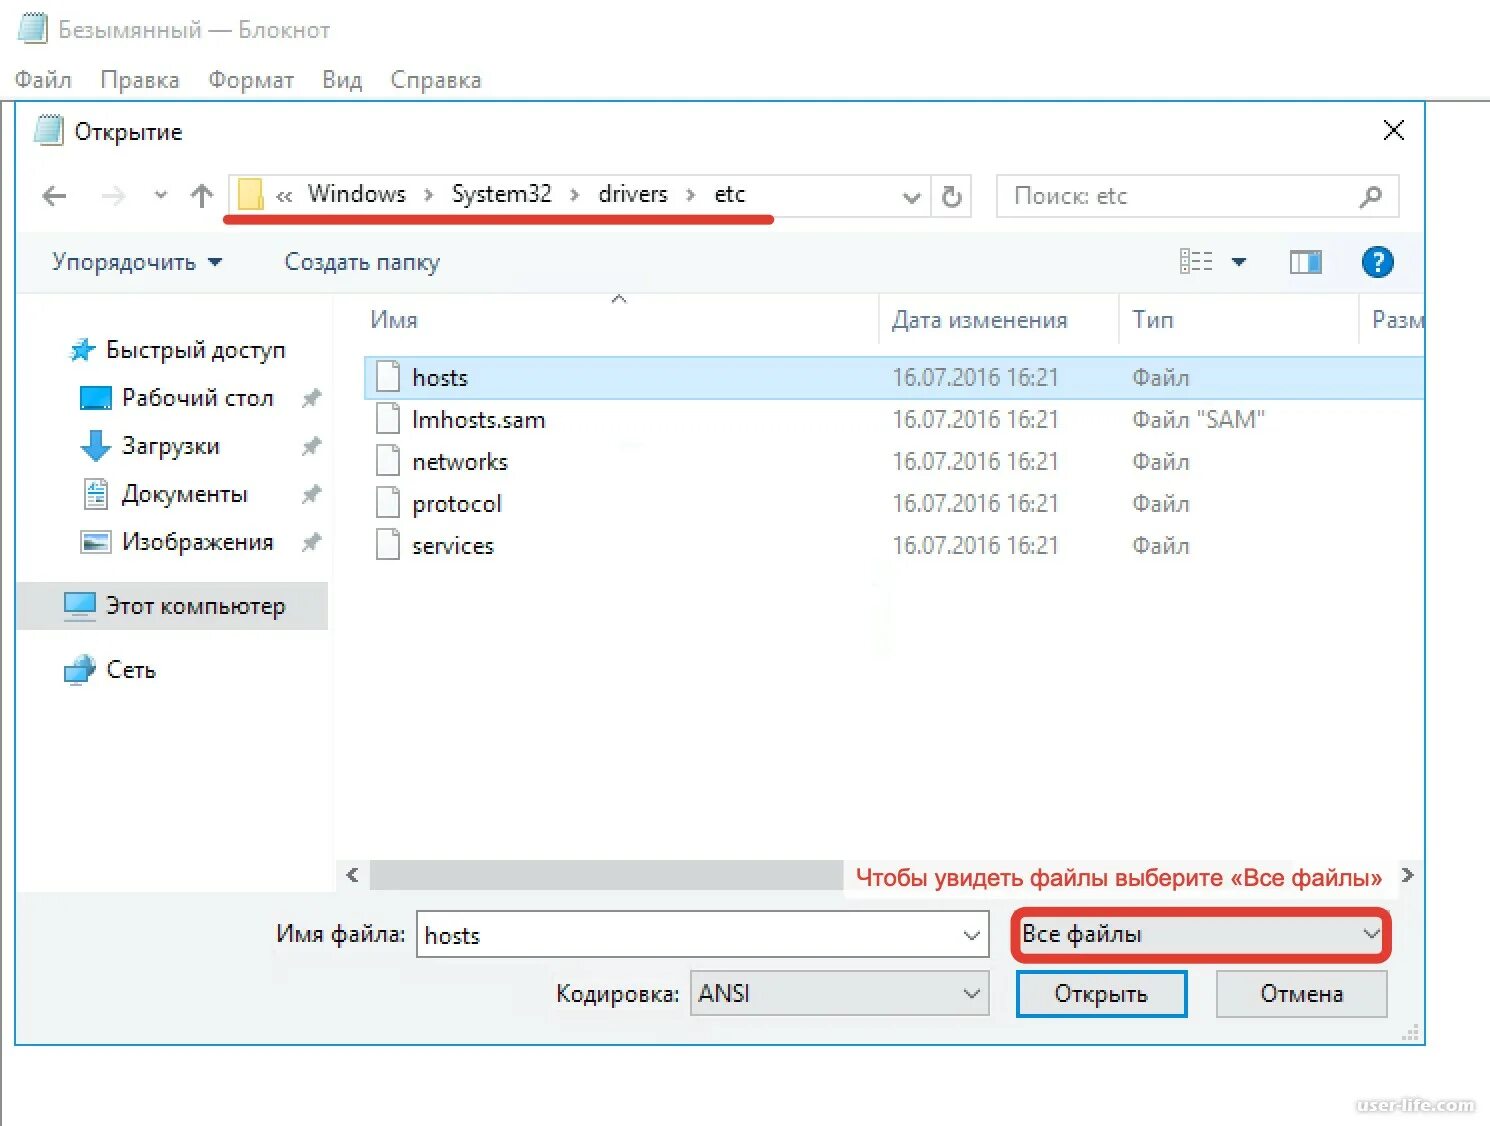Open the Все файлы file type dropdown
This screenshot has width=1490, height=1126.
click(1200, 934)
